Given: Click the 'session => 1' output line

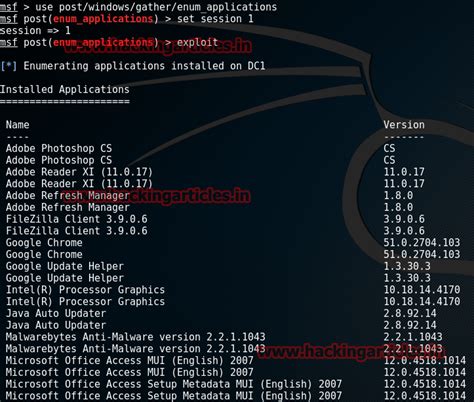Looking at the screenshot, I should point(35,31).
